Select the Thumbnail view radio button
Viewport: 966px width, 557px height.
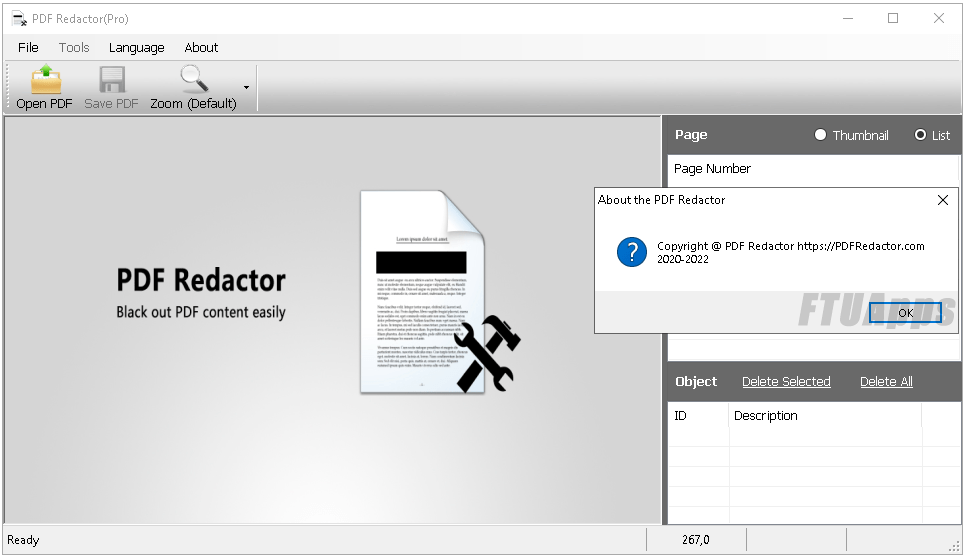820,135
